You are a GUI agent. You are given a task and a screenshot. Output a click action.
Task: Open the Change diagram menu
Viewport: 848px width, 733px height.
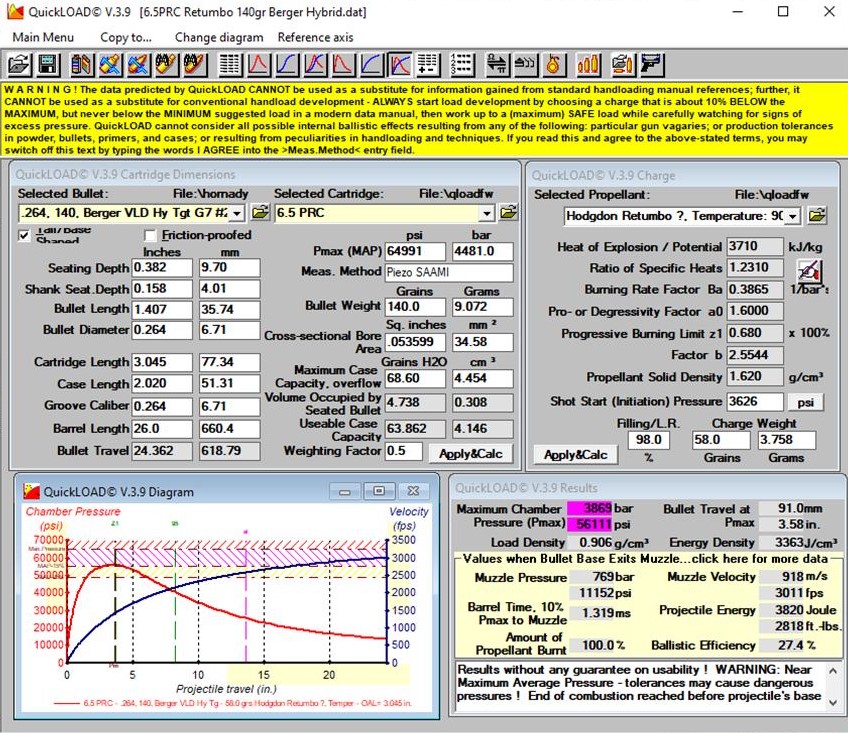click(x=219, y=37)
